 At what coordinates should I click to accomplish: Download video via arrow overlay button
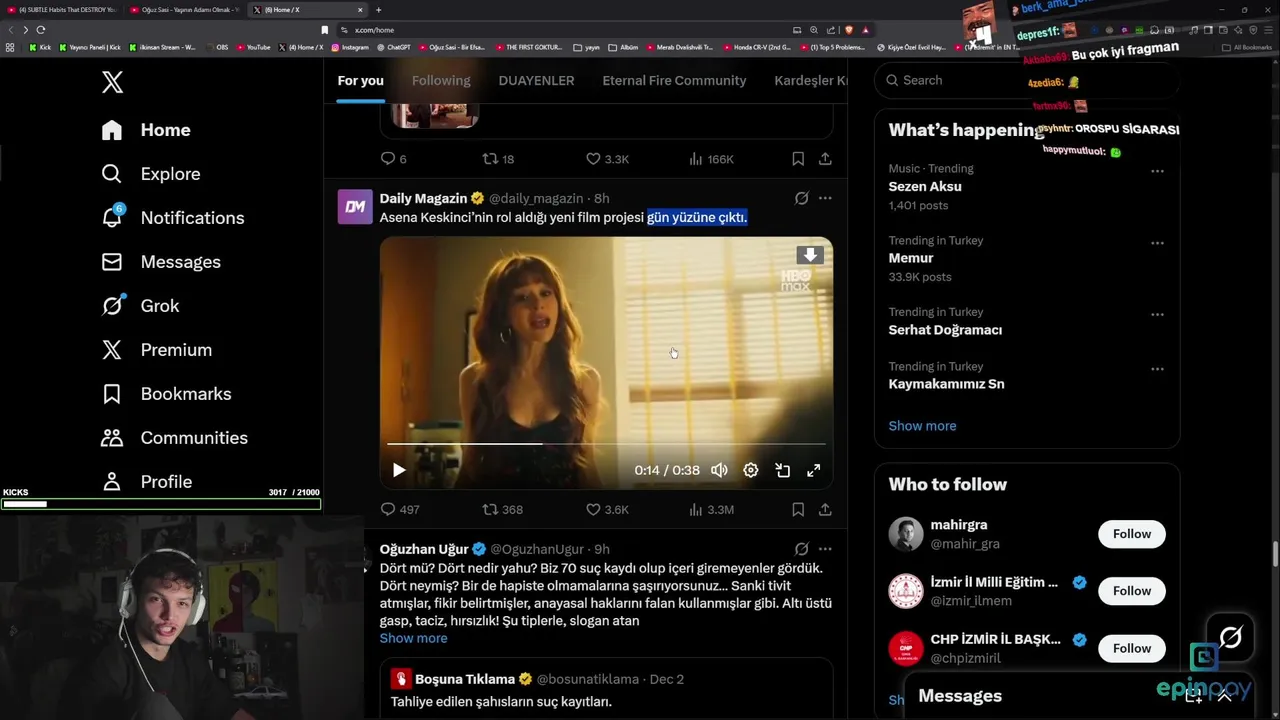click(810, 255)
